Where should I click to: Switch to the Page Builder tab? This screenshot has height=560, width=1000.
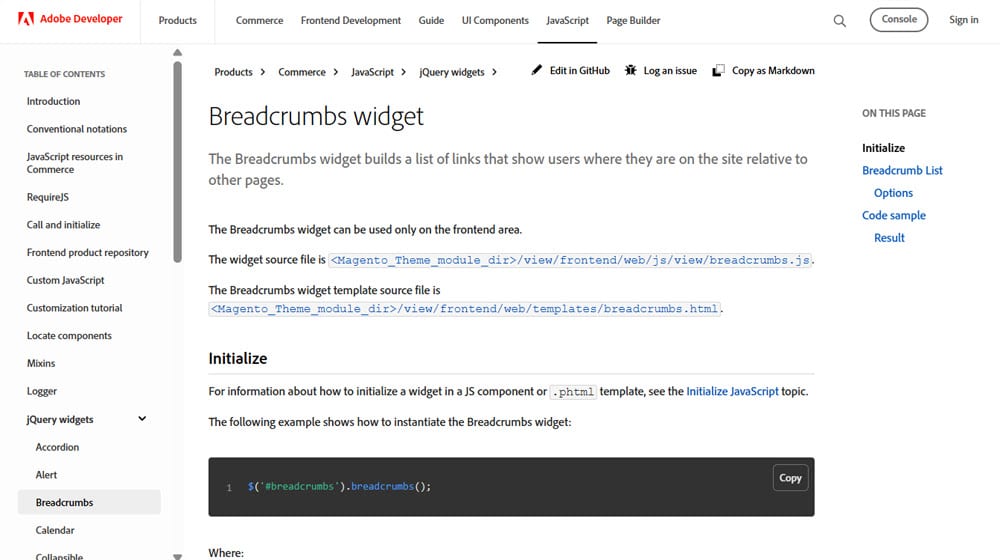pos(633,20)
